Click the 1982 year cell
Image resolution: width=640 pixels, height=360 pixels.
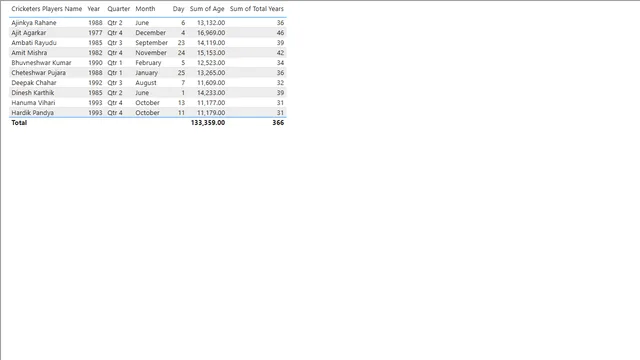point(95,53)
